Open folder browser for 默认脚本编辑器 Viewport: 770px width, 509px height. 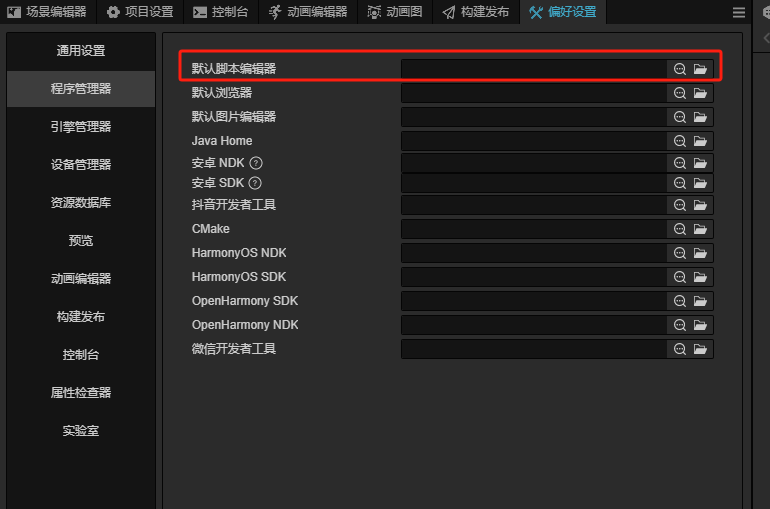click(x=700, y=69)
